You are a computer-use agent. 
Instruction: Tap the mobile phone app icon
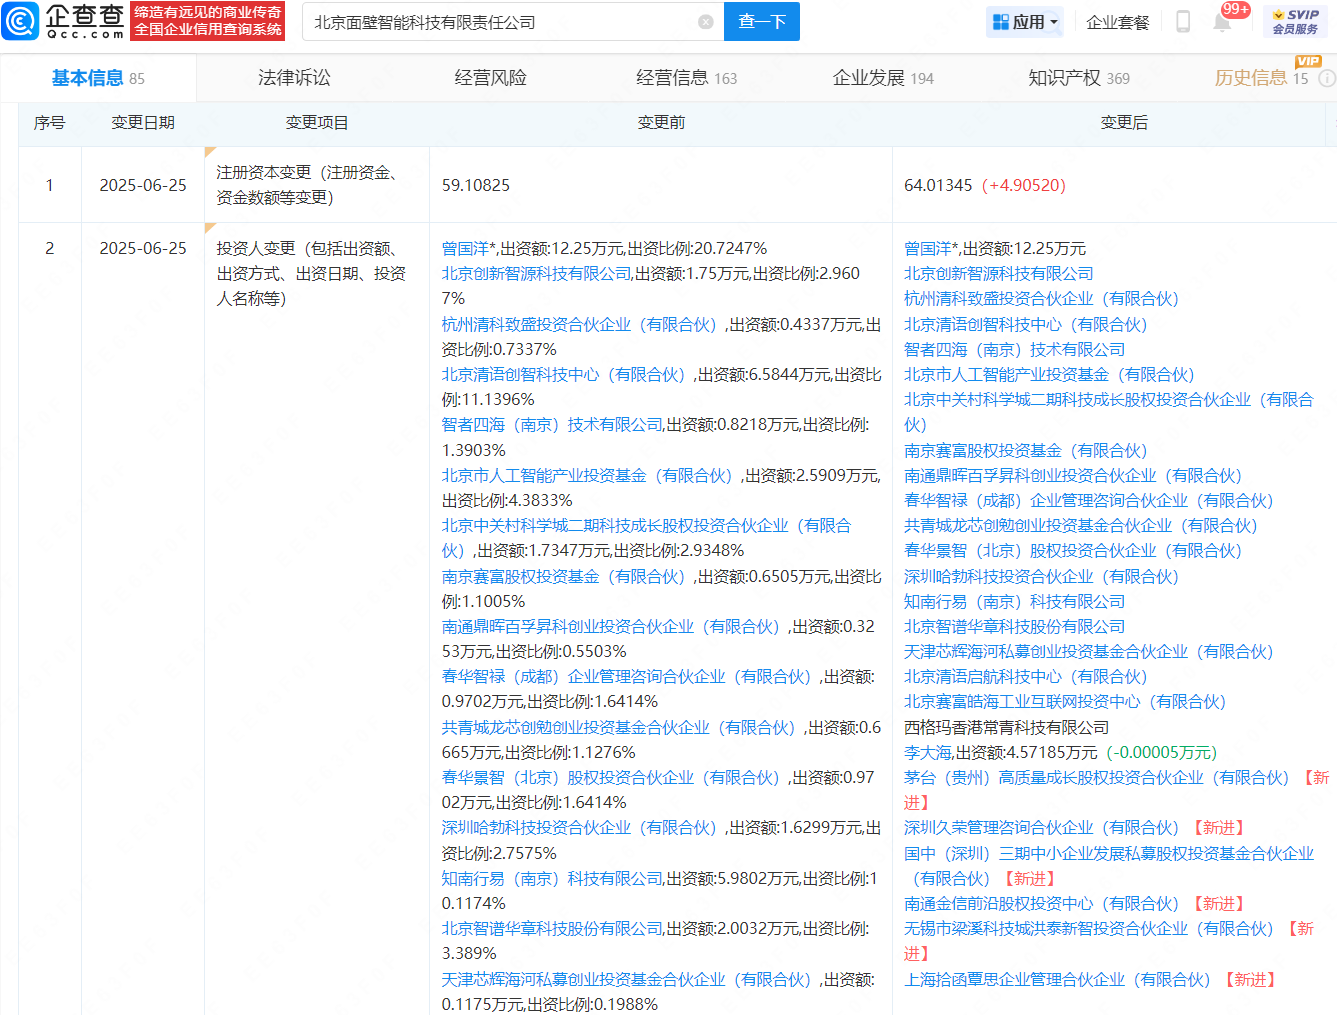click(x=1183, y=22)
